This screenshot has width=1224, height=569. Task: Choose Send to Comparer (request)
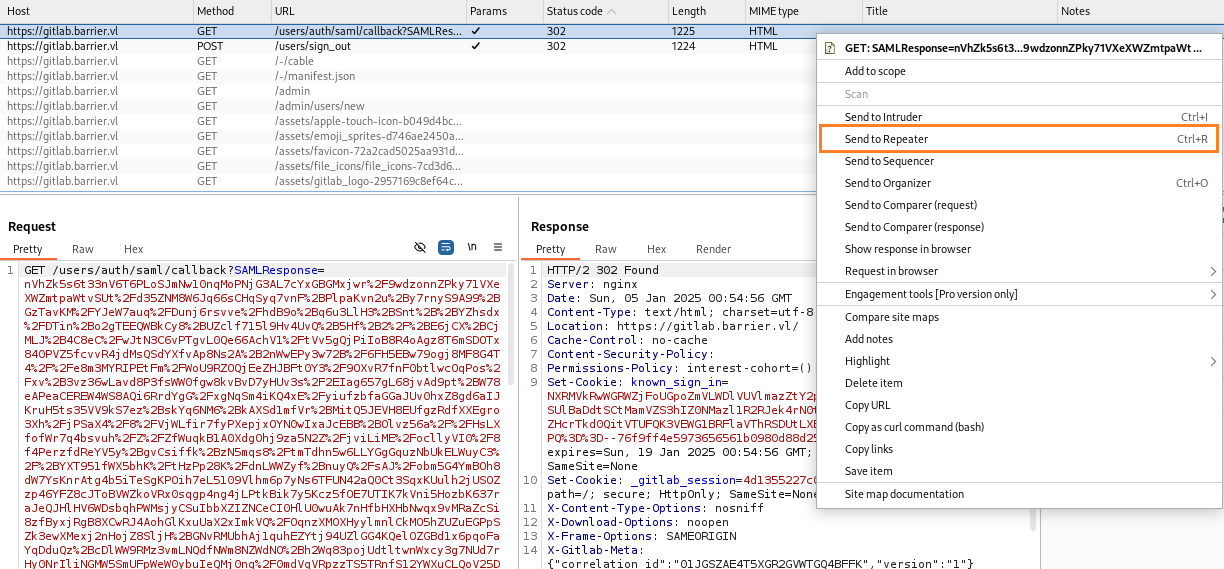pos(1018,205)
